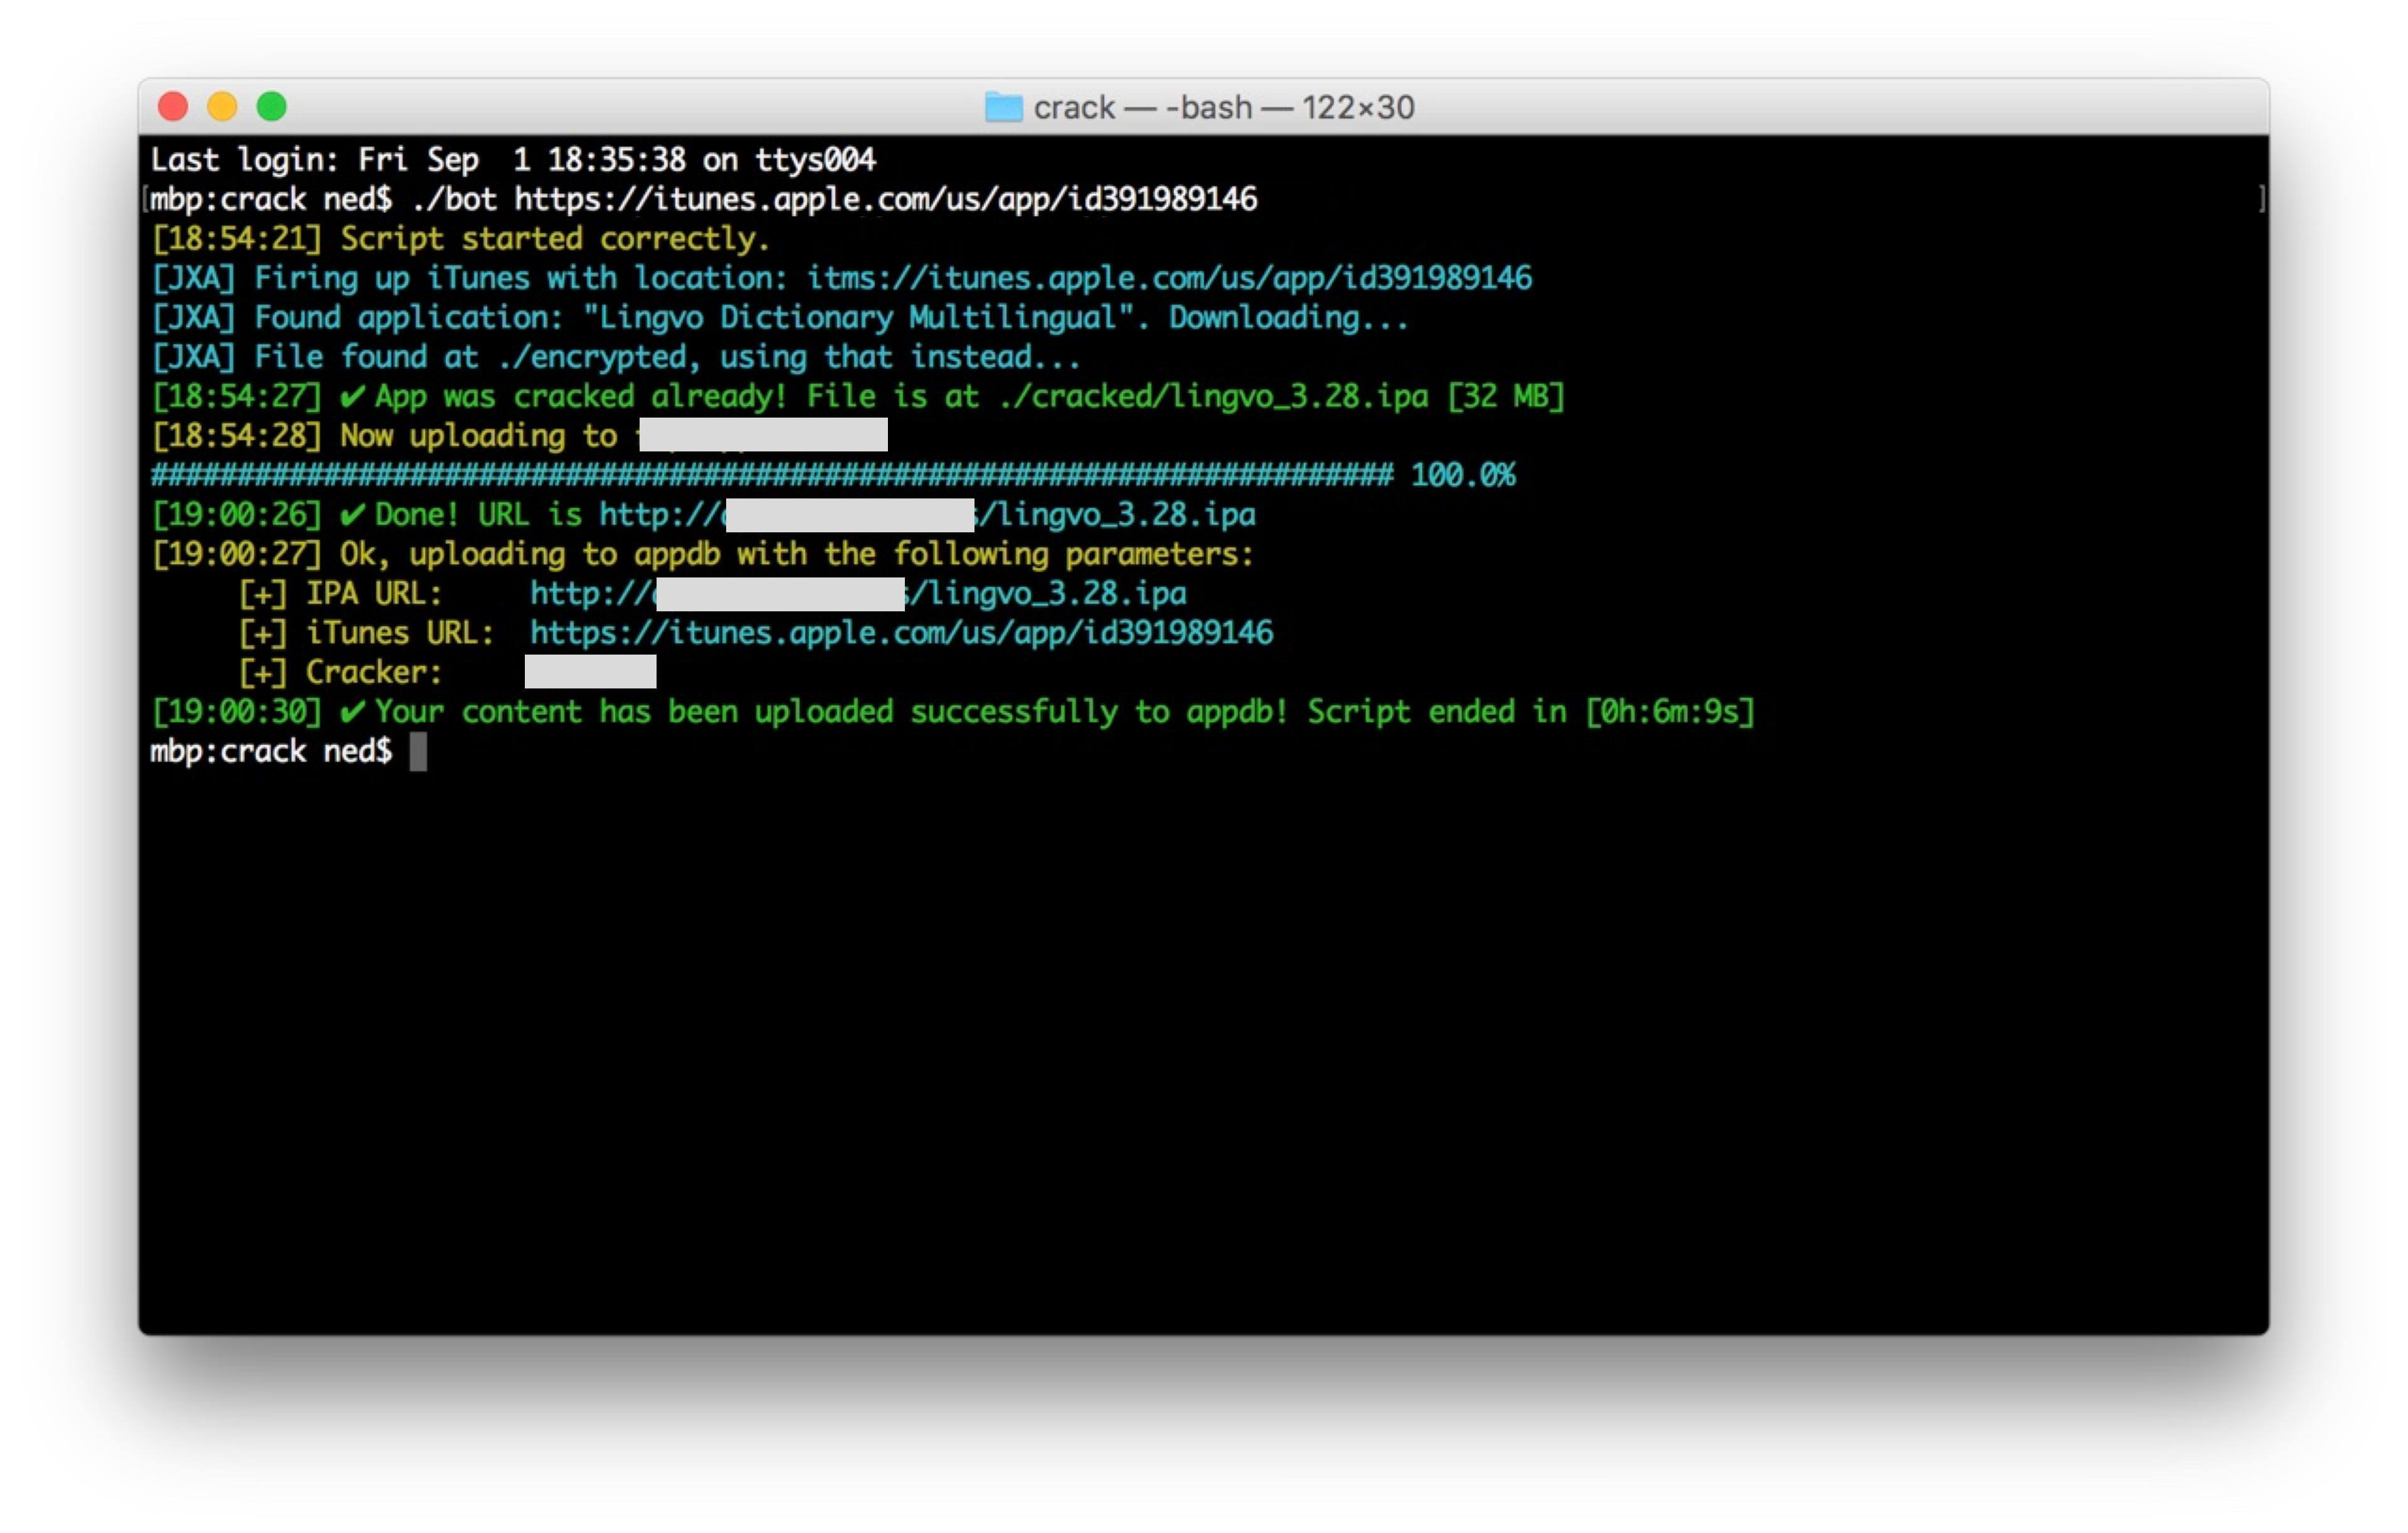Click the https iTunes URL parameter line

point(900,633)
